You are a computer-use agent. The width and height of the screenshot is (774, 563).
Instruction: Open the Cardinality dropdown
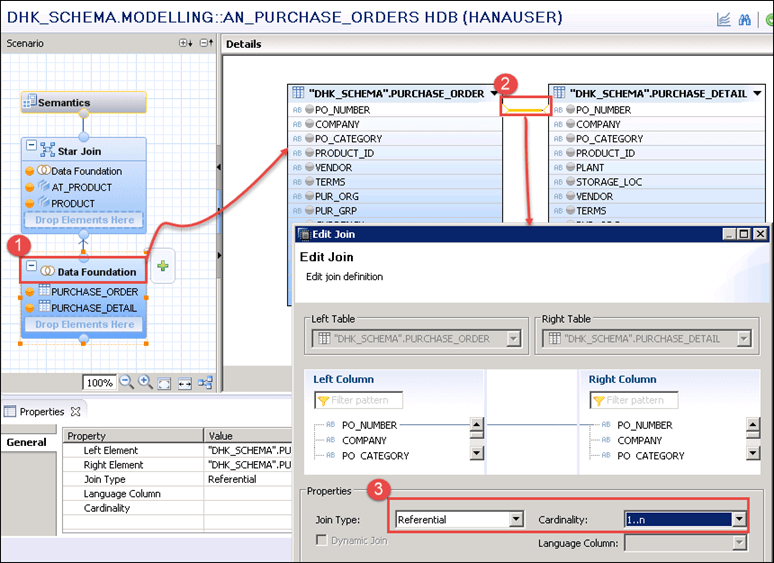(x=738, y=519)
